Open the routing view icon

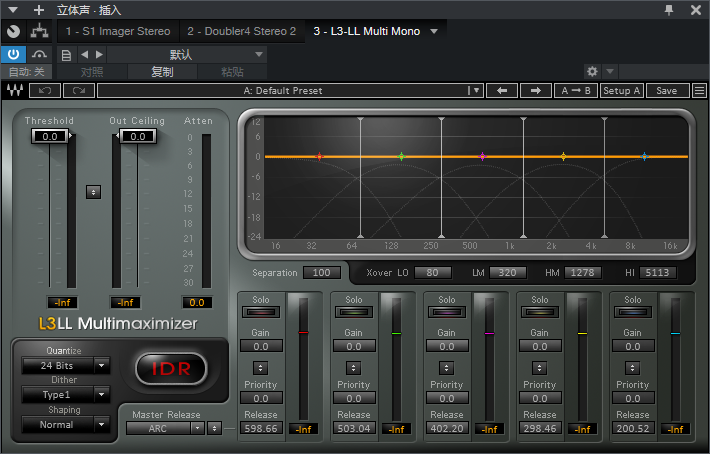(x=39, y=31)
